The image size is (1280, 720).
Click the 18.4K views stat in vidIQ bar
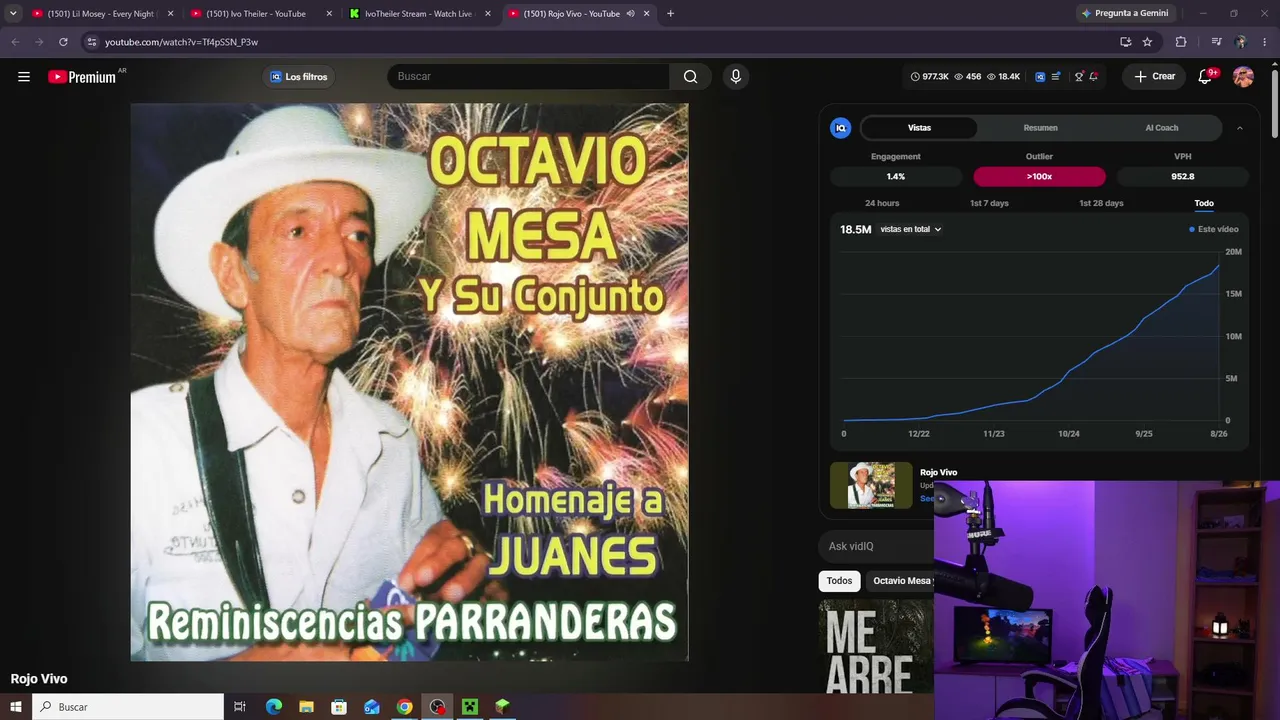pyautogui.click(x=1003, y=77)
